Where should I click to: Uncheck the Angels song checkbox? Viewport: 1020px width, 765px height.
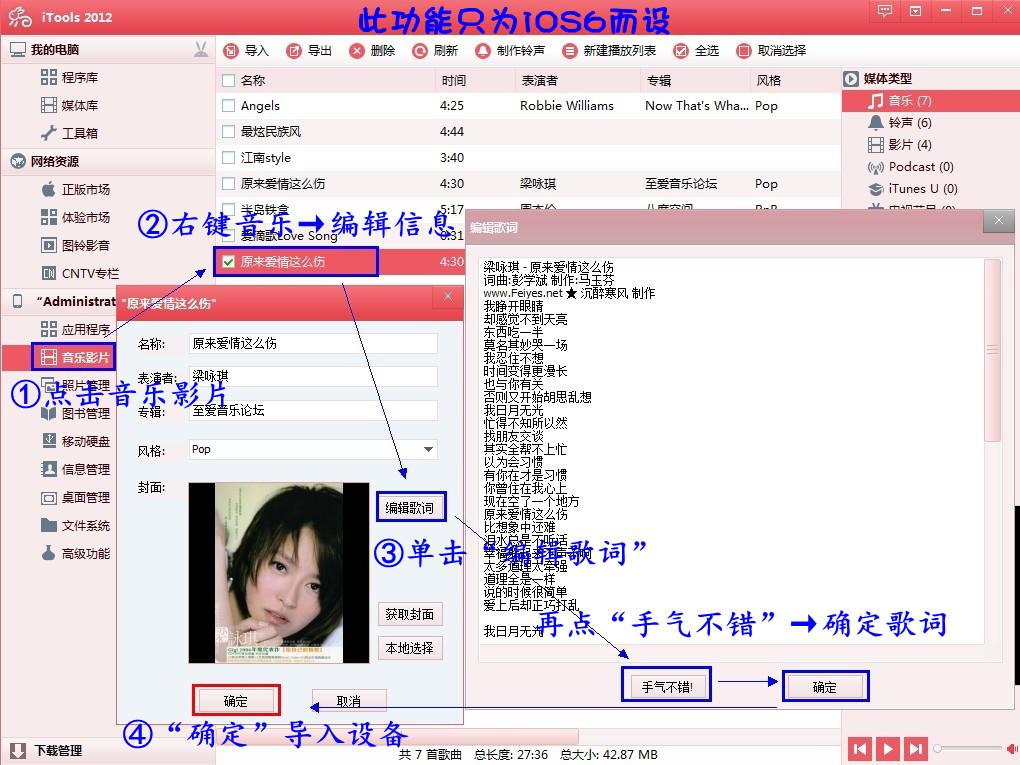click(227, 105)
